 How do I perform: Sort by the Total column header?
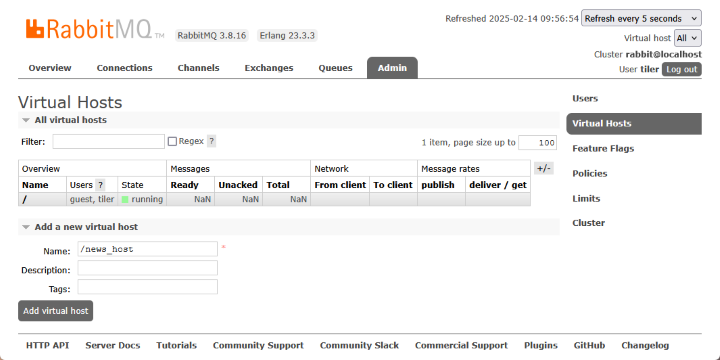coord(278,185)
